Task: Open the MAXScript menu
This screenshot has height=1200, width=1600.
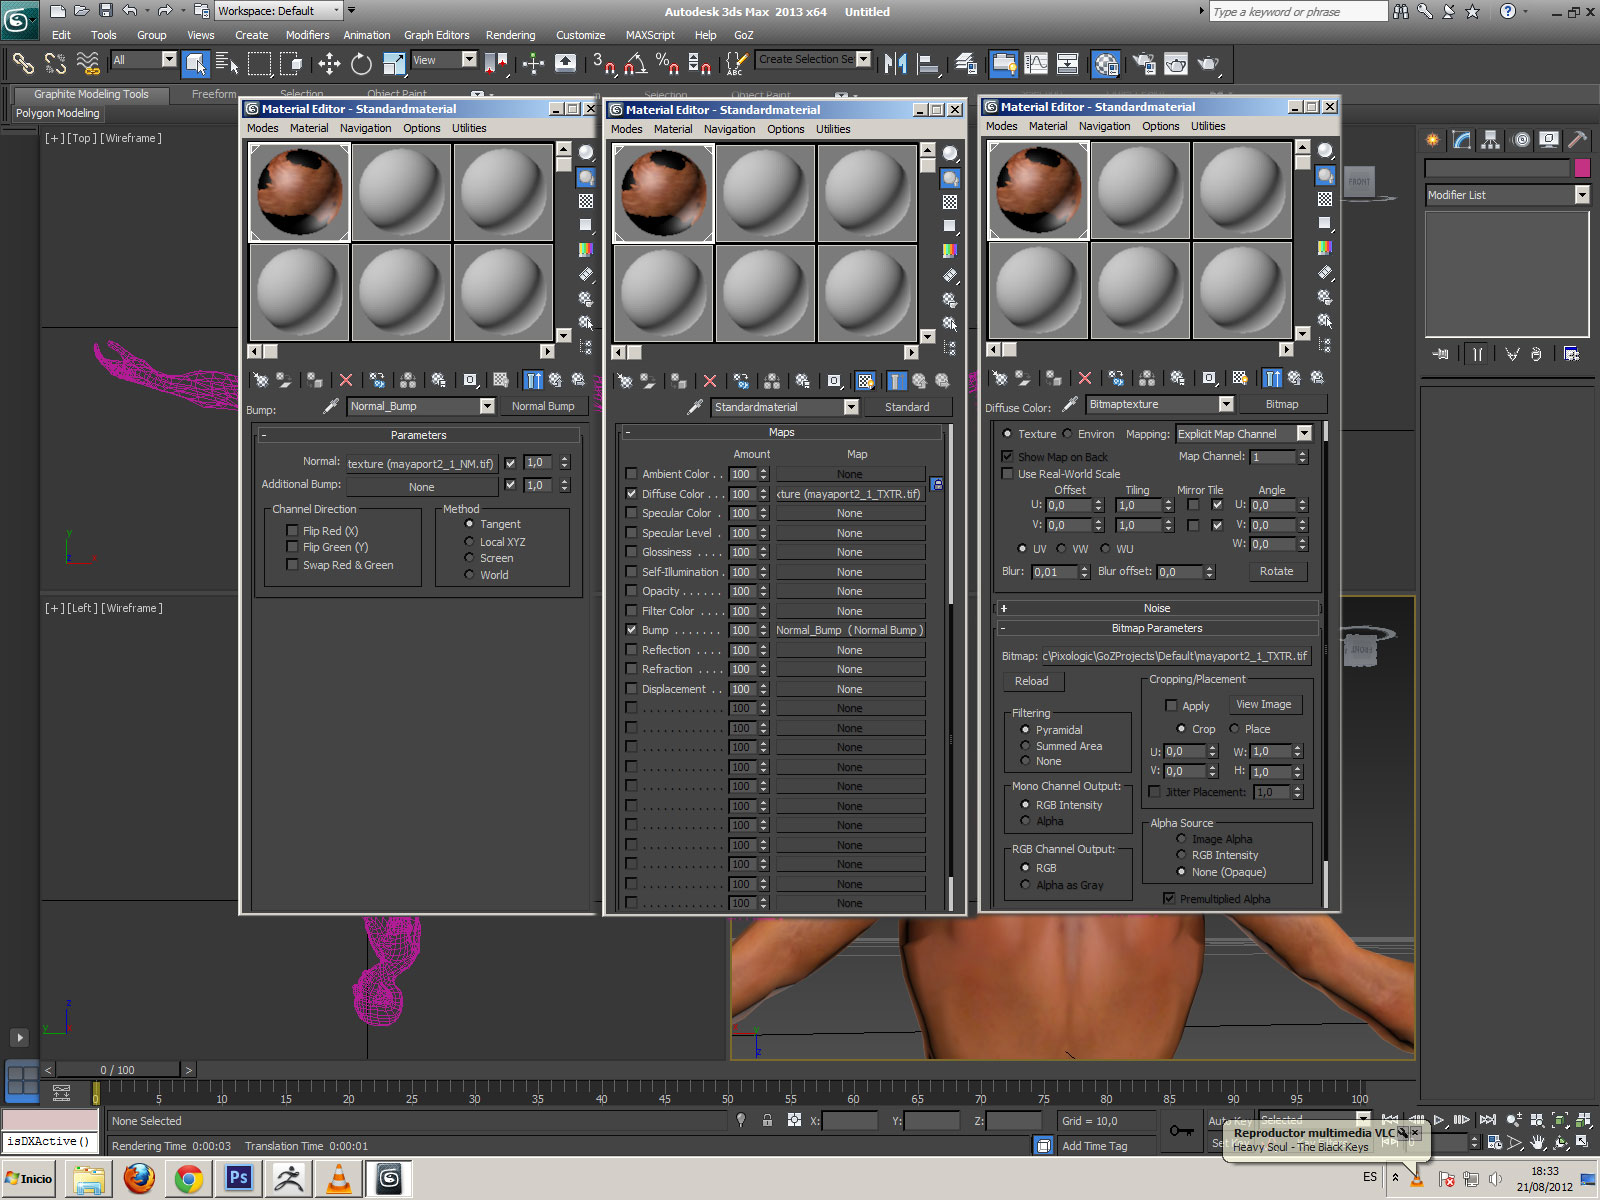Action: point(650,35)
